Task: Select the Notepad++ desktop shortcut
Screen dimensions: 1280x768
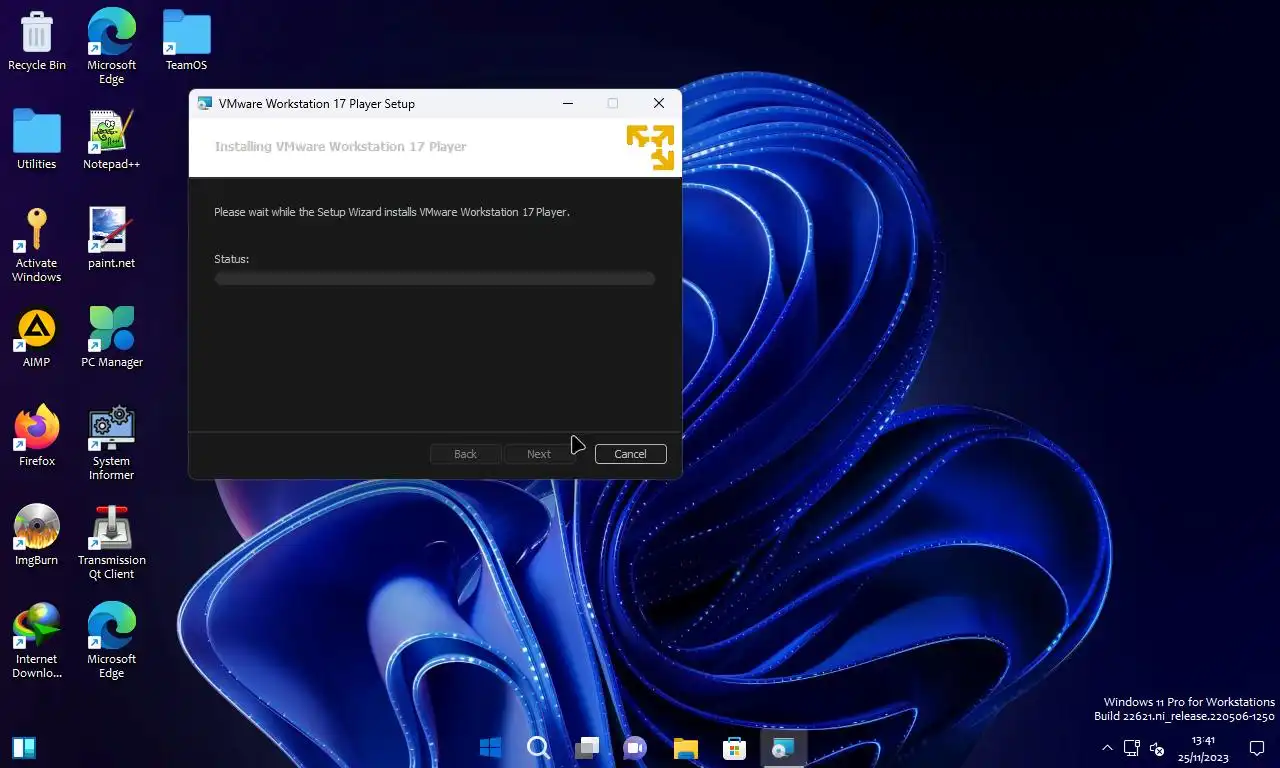Action: click(x=111, y=140)
